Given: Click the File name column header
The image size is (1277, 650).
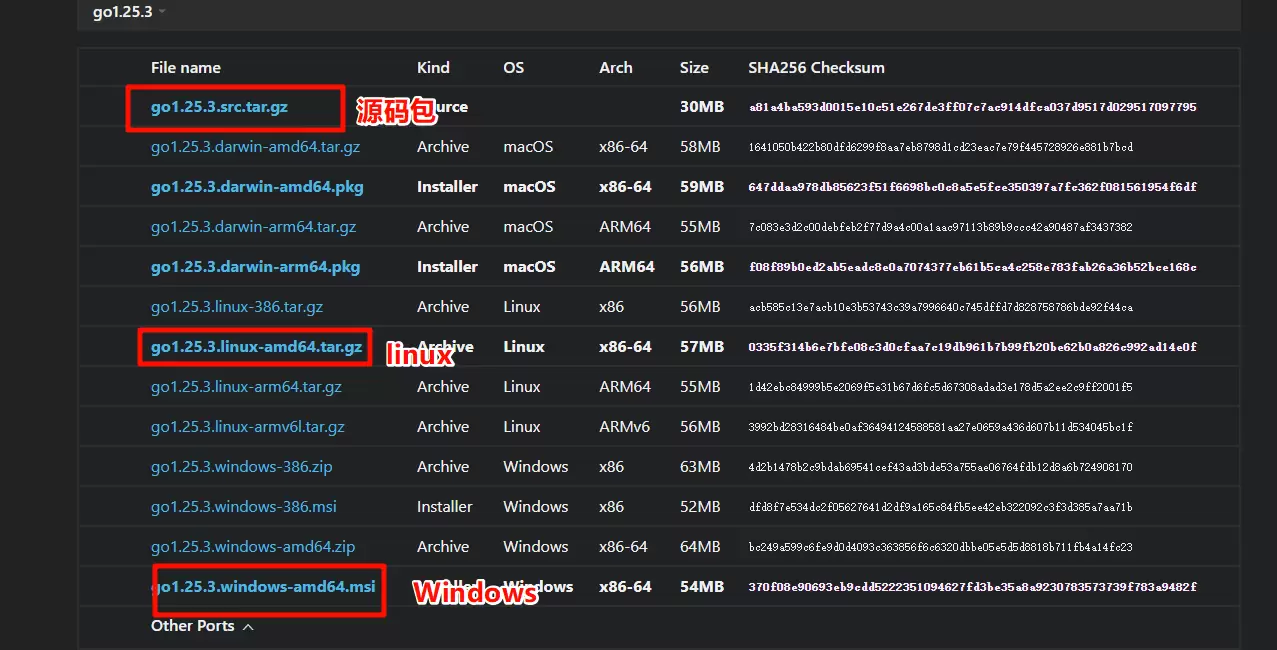Looking at the screenshot, I should 186,68.
